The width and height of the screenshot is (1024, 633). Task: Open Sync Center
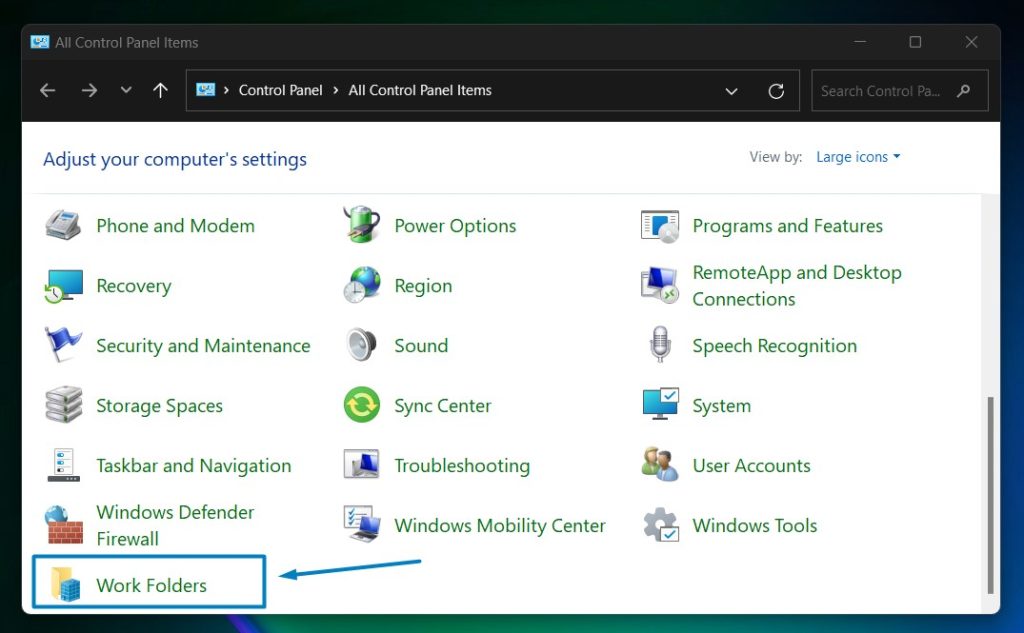(x=442, y=406)
